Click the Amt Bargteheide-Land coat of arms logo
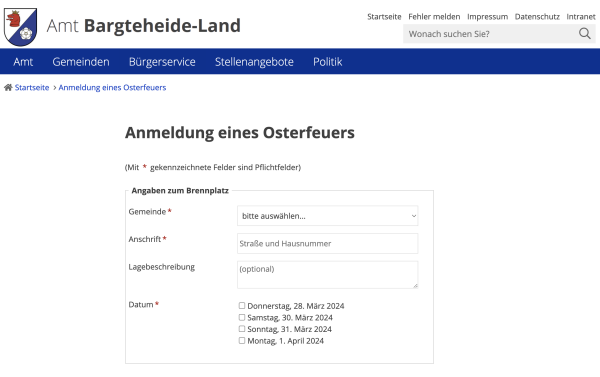The image size is (600, 377). click(20, 27)
